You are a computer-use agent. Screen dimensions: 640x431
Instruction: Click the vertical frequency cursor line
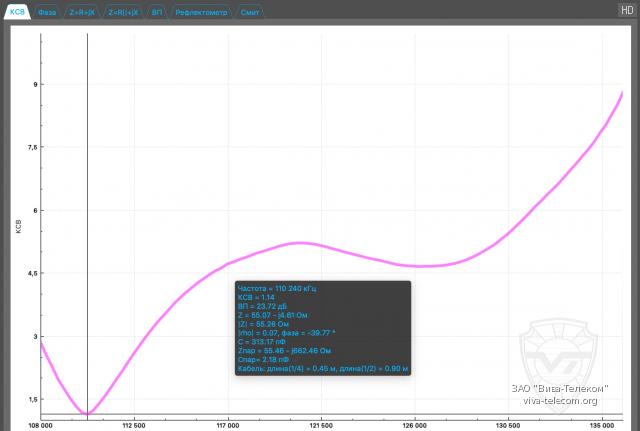tap(87, 200)
